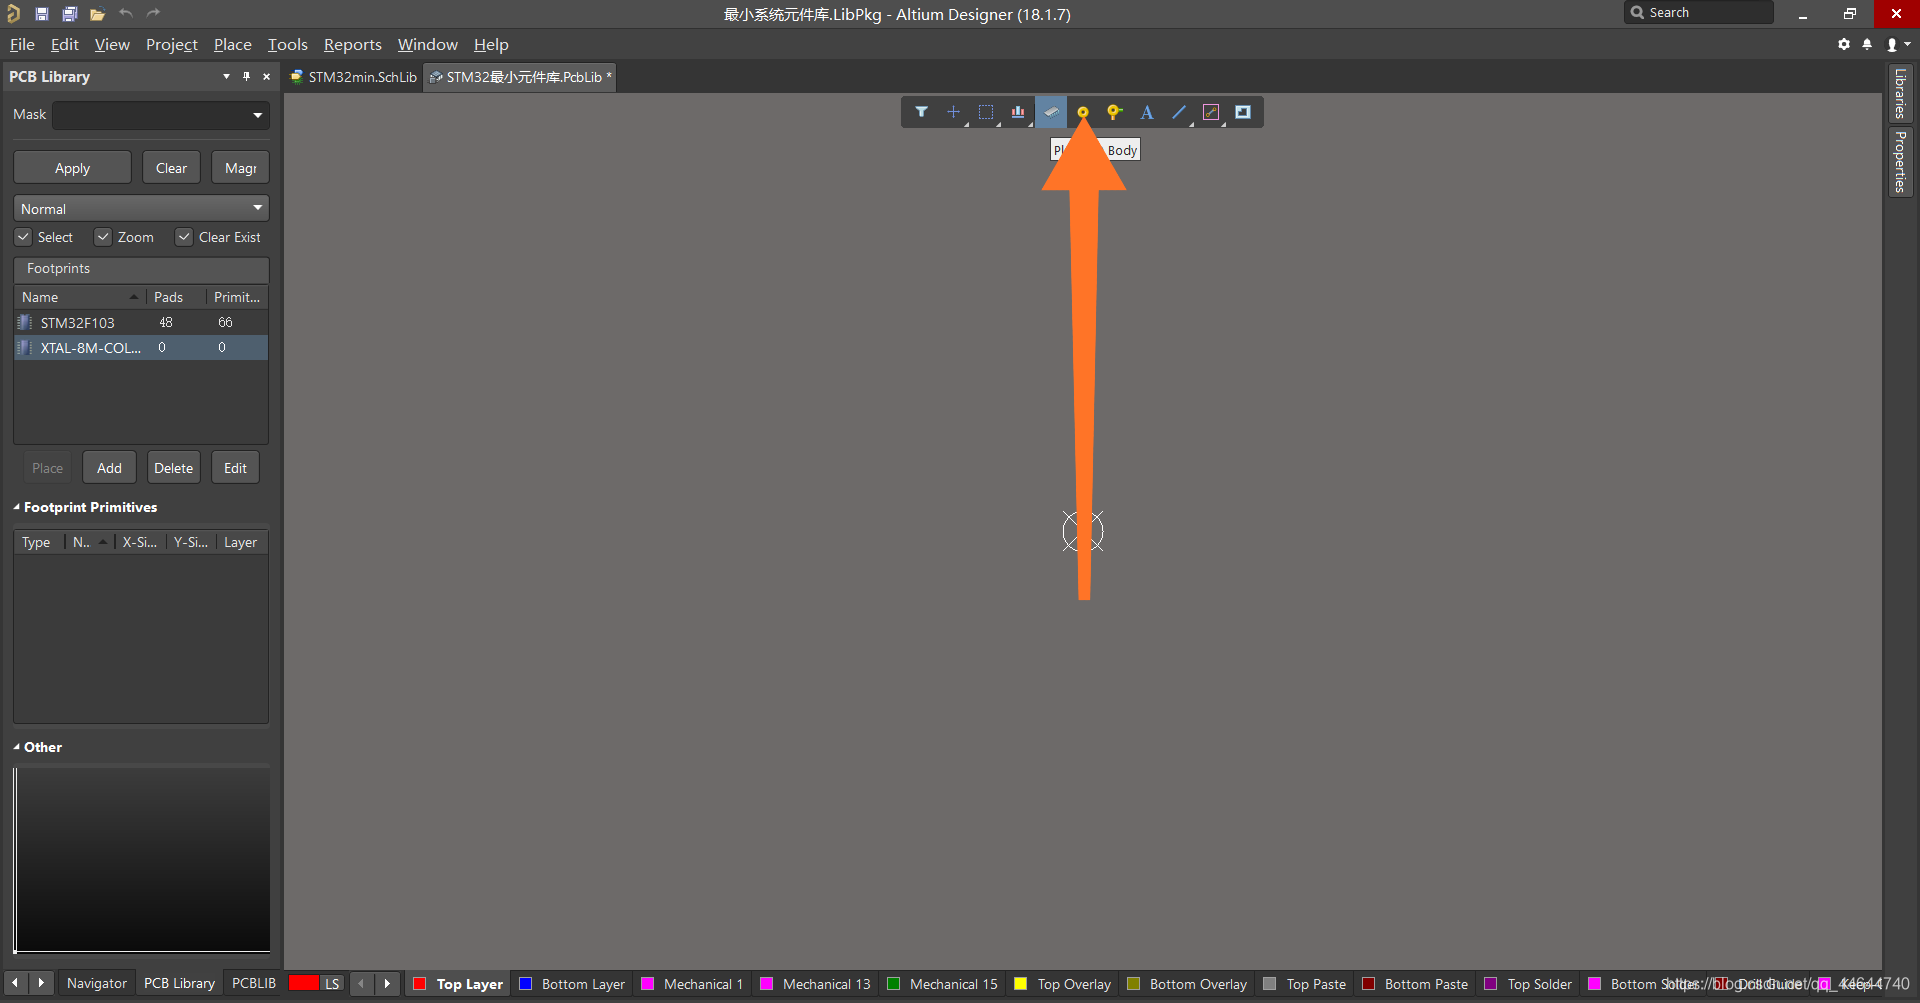Open the File menu
The image size is (1920, 1003).
(x=22, y=44)
